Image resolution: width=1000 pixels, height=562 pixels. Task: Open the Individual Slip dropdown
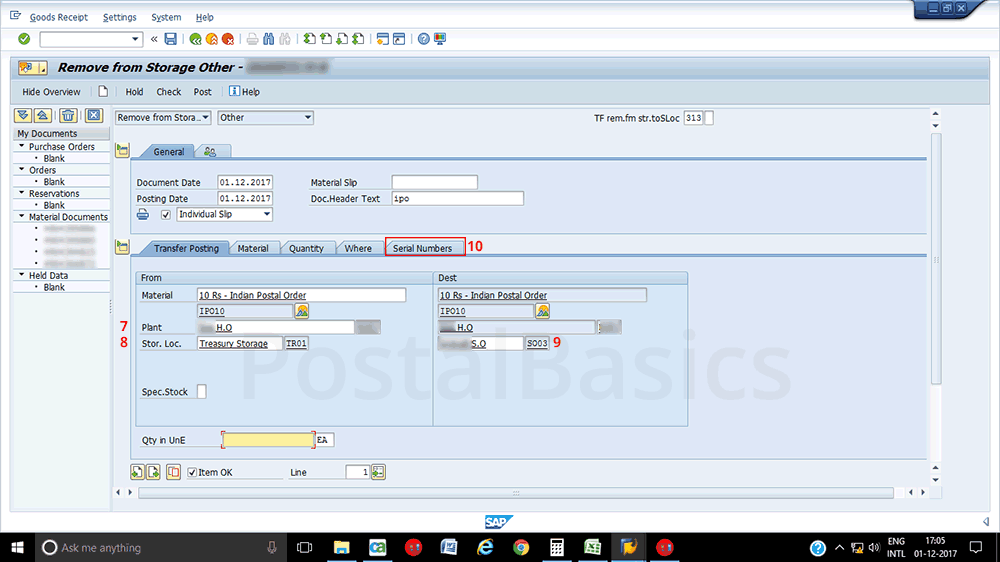point(266,215)
